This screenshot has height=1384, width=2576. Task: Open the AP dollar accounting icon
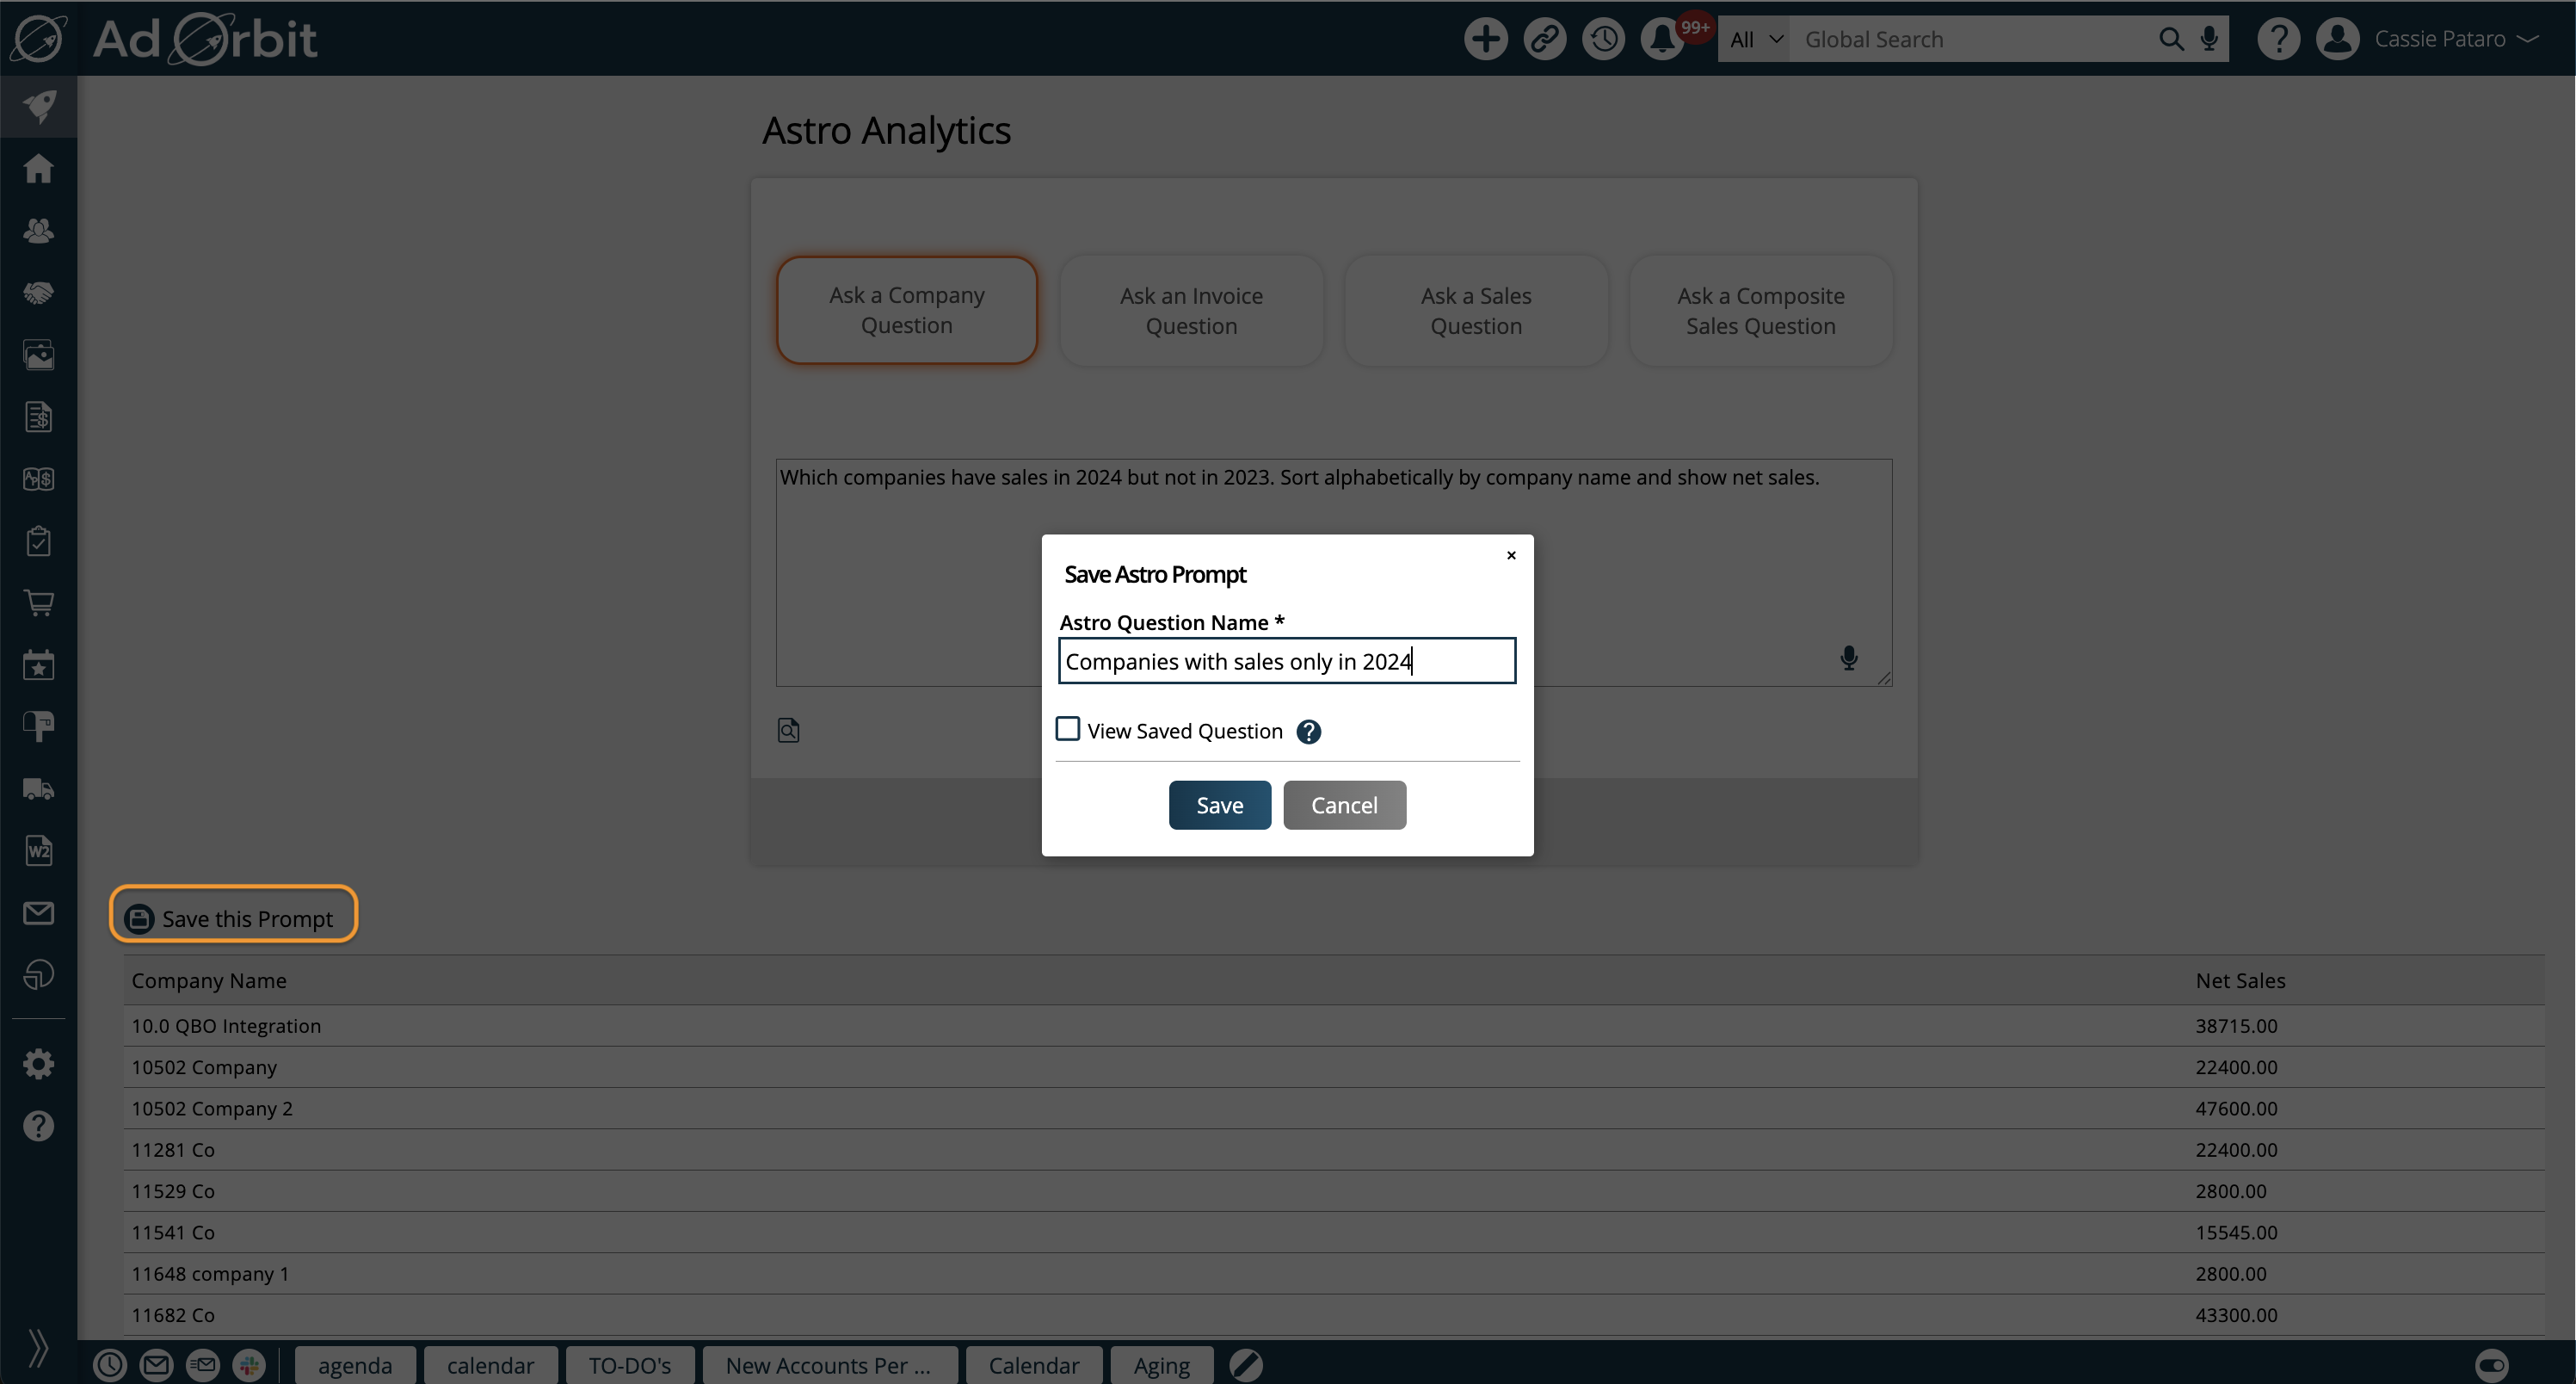(38, 479)
